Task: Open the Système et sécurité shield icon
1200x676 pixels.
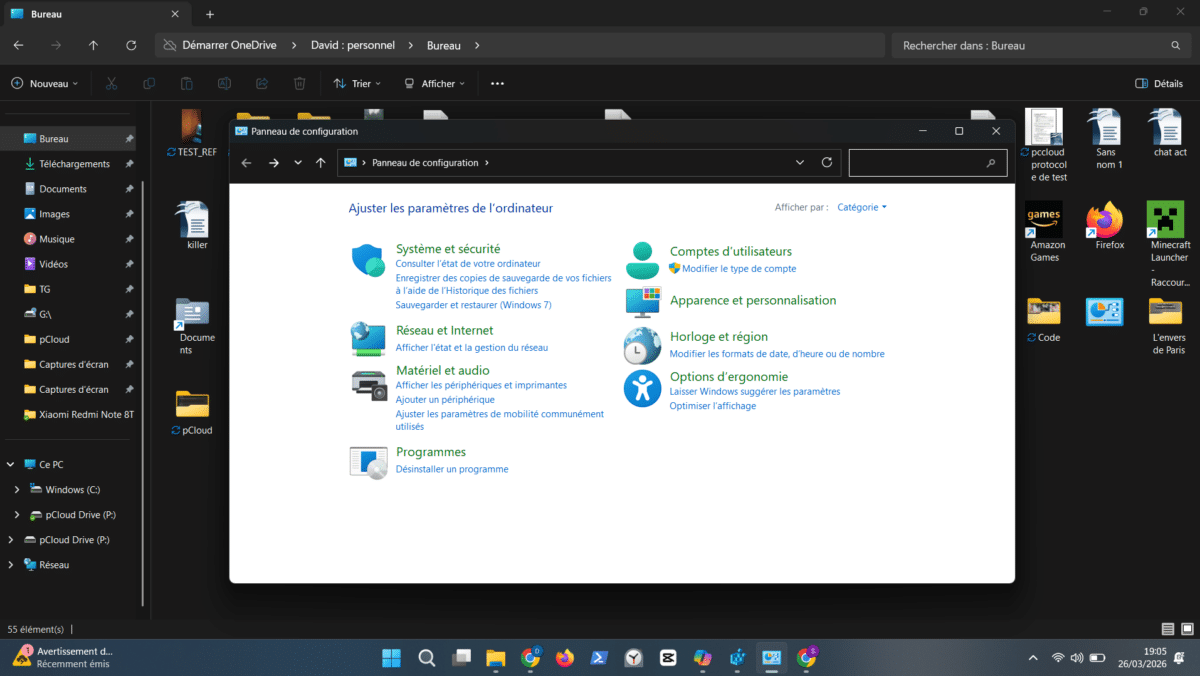Action: [x=368, y=258]
